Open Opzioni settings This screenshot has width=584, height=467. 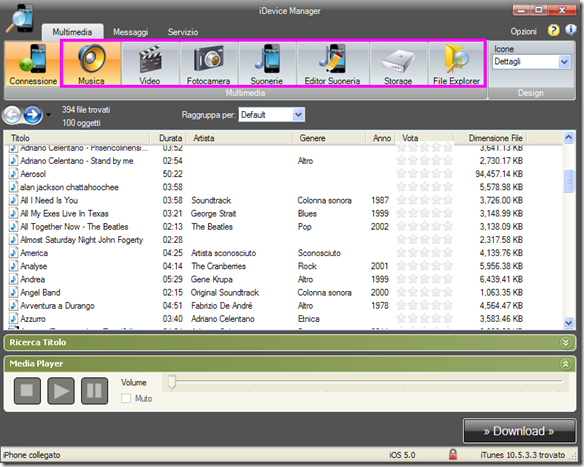(x=523, y=31)
